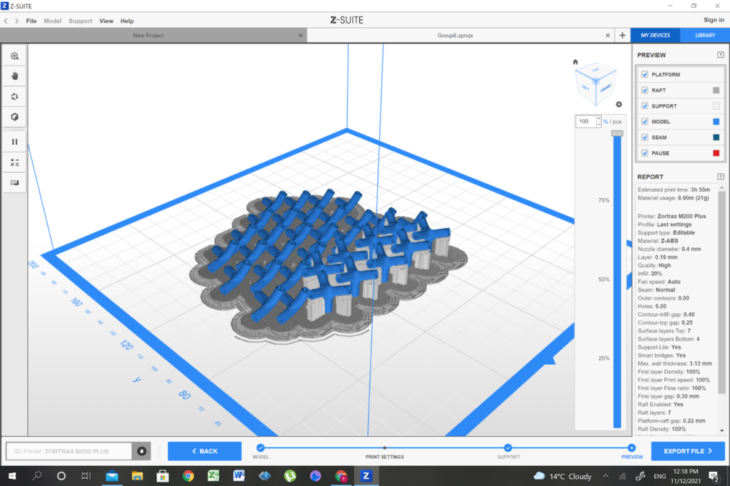Open the File menu
Screen dimensions: 730x486
click(32, 20)
